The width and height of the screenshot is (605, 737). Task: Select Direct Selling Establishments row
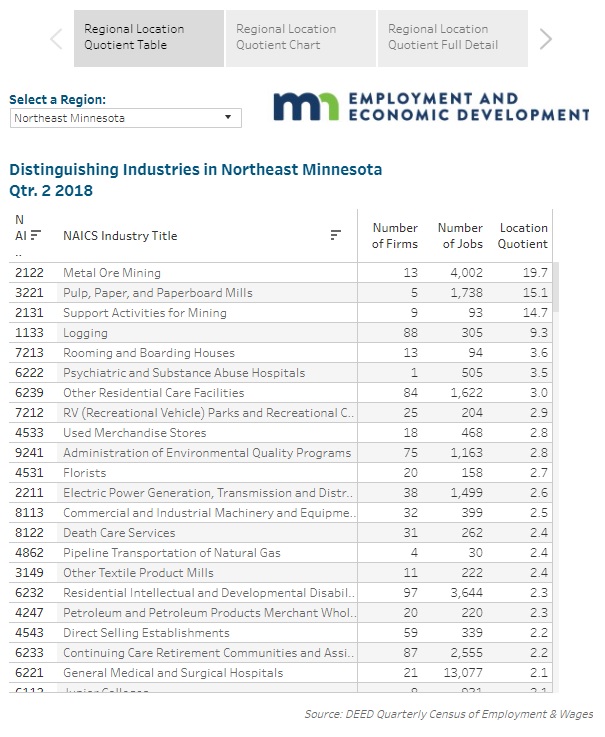[x=281, y=632]
